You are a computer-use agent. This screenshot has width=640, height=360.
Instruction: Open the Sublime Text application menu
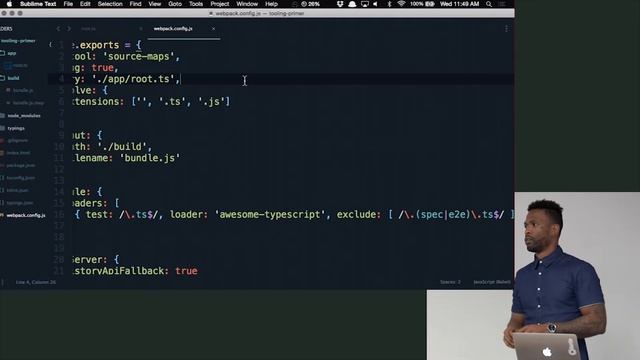tap(38, 4)
